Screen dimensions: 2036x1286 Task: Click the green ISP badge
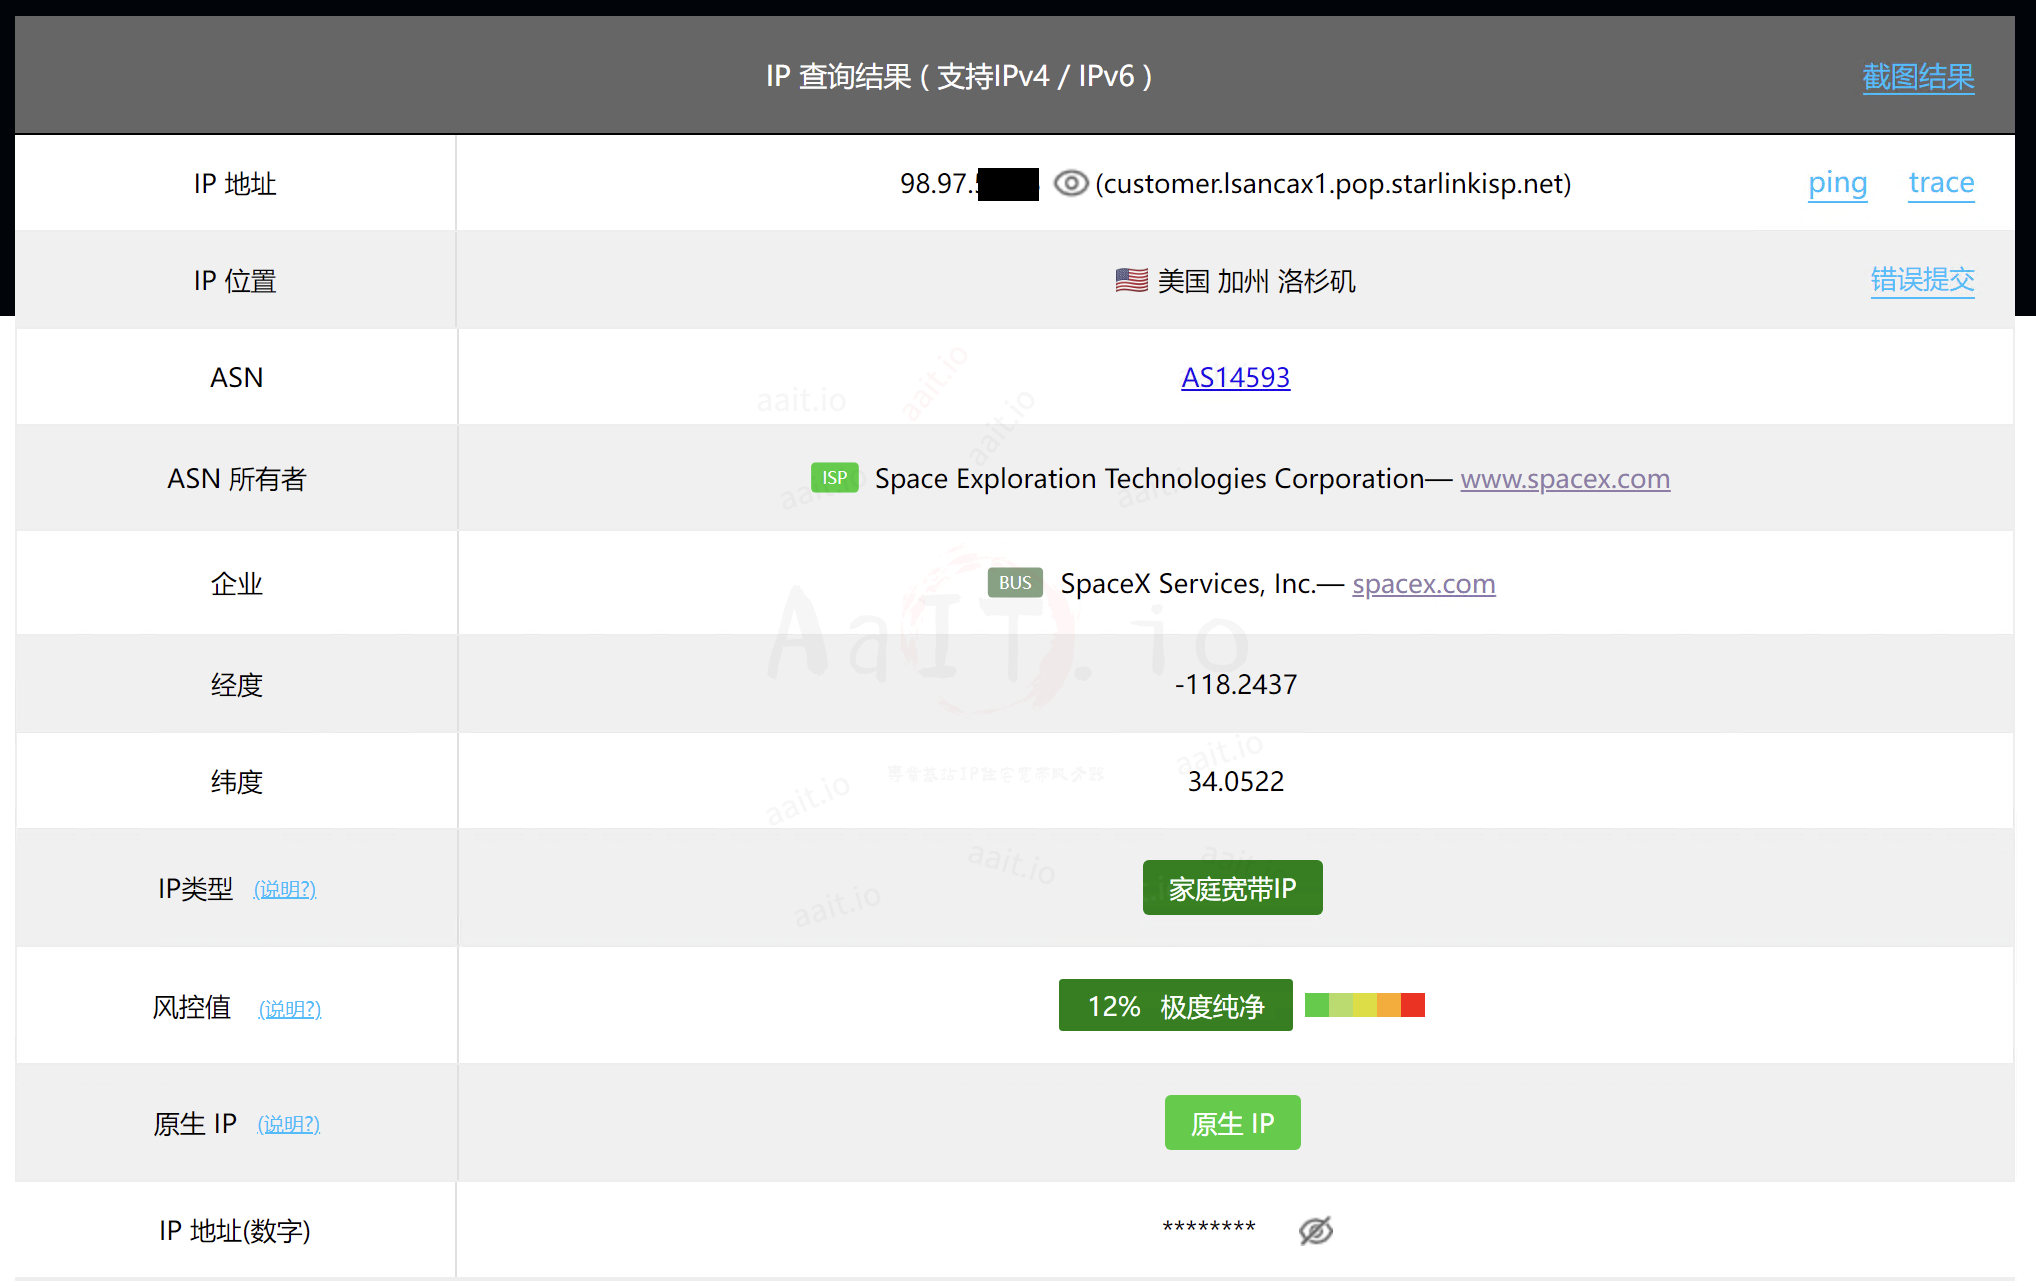pos(834,478)
